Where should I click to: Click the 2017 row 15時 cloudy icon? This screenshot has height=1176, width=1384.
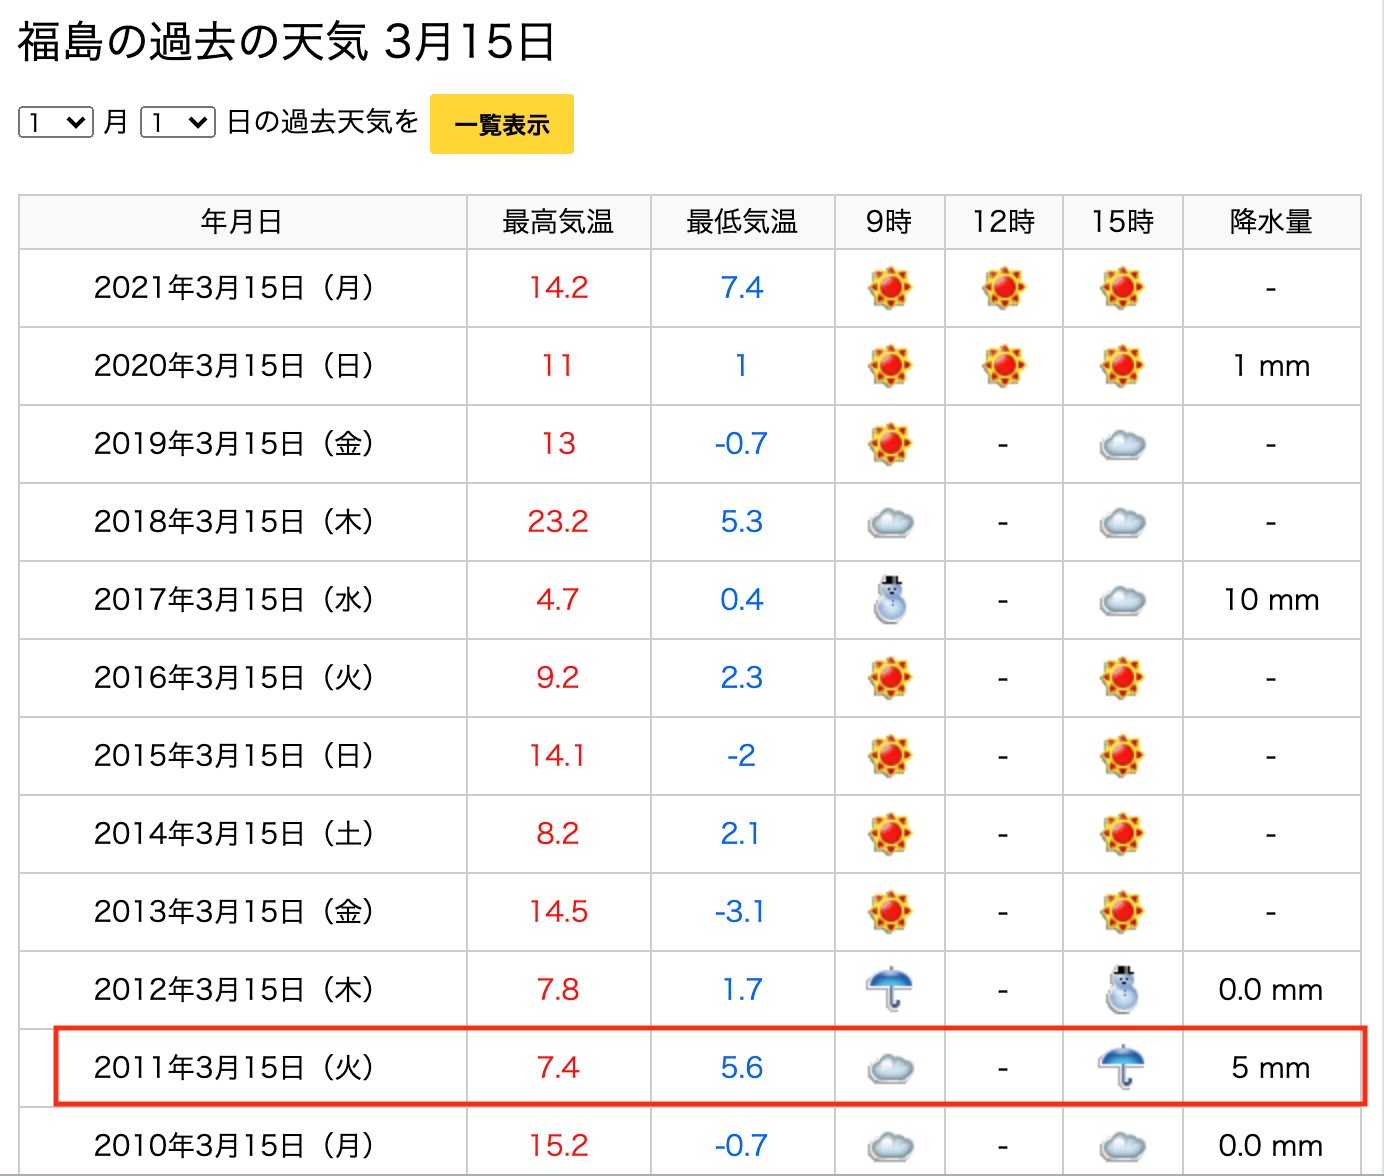tap(1122, 600)
